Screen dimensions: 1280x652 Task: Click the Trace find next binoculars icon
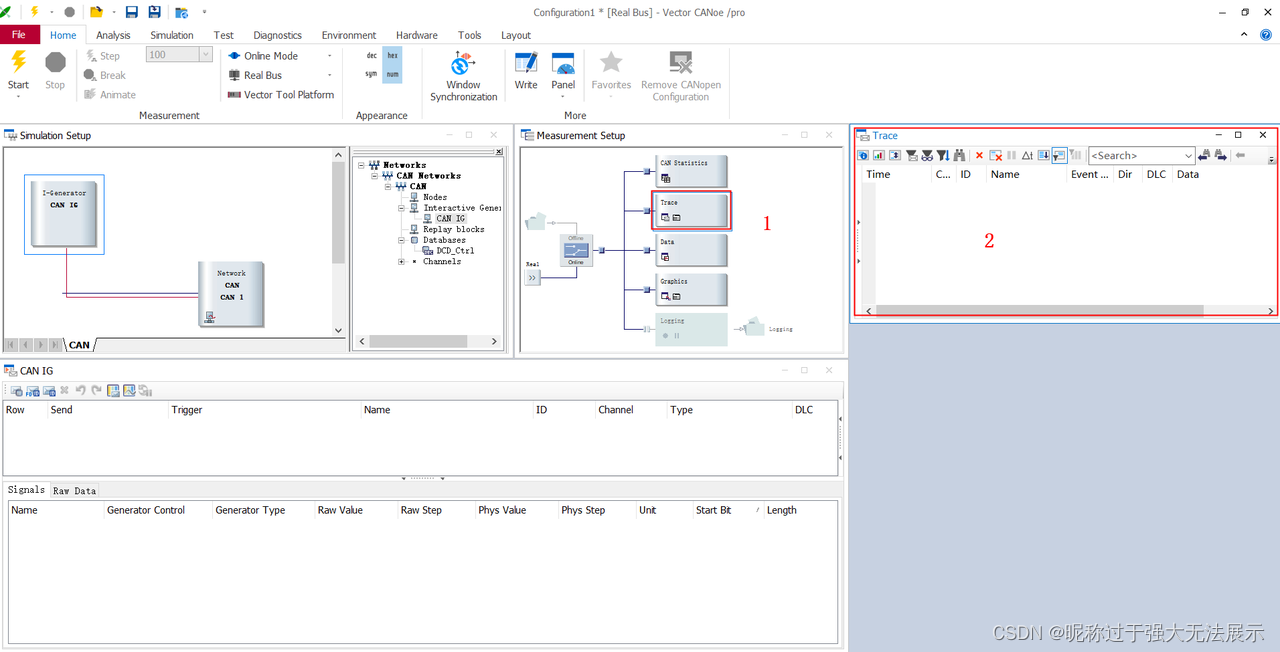[1219, 155]
